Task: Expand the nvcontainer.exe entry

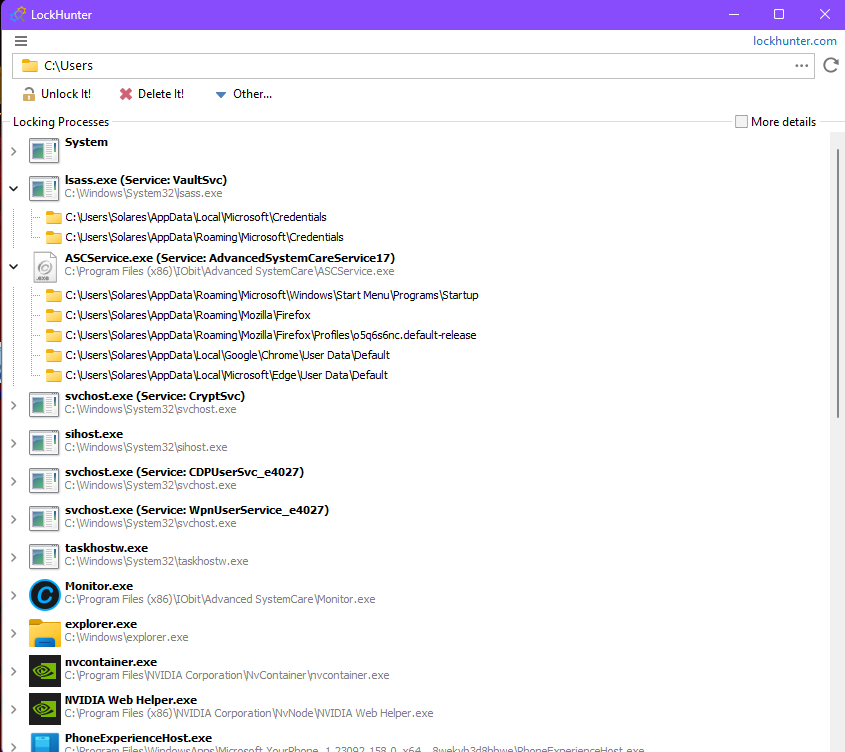Action: pos(14,672)
